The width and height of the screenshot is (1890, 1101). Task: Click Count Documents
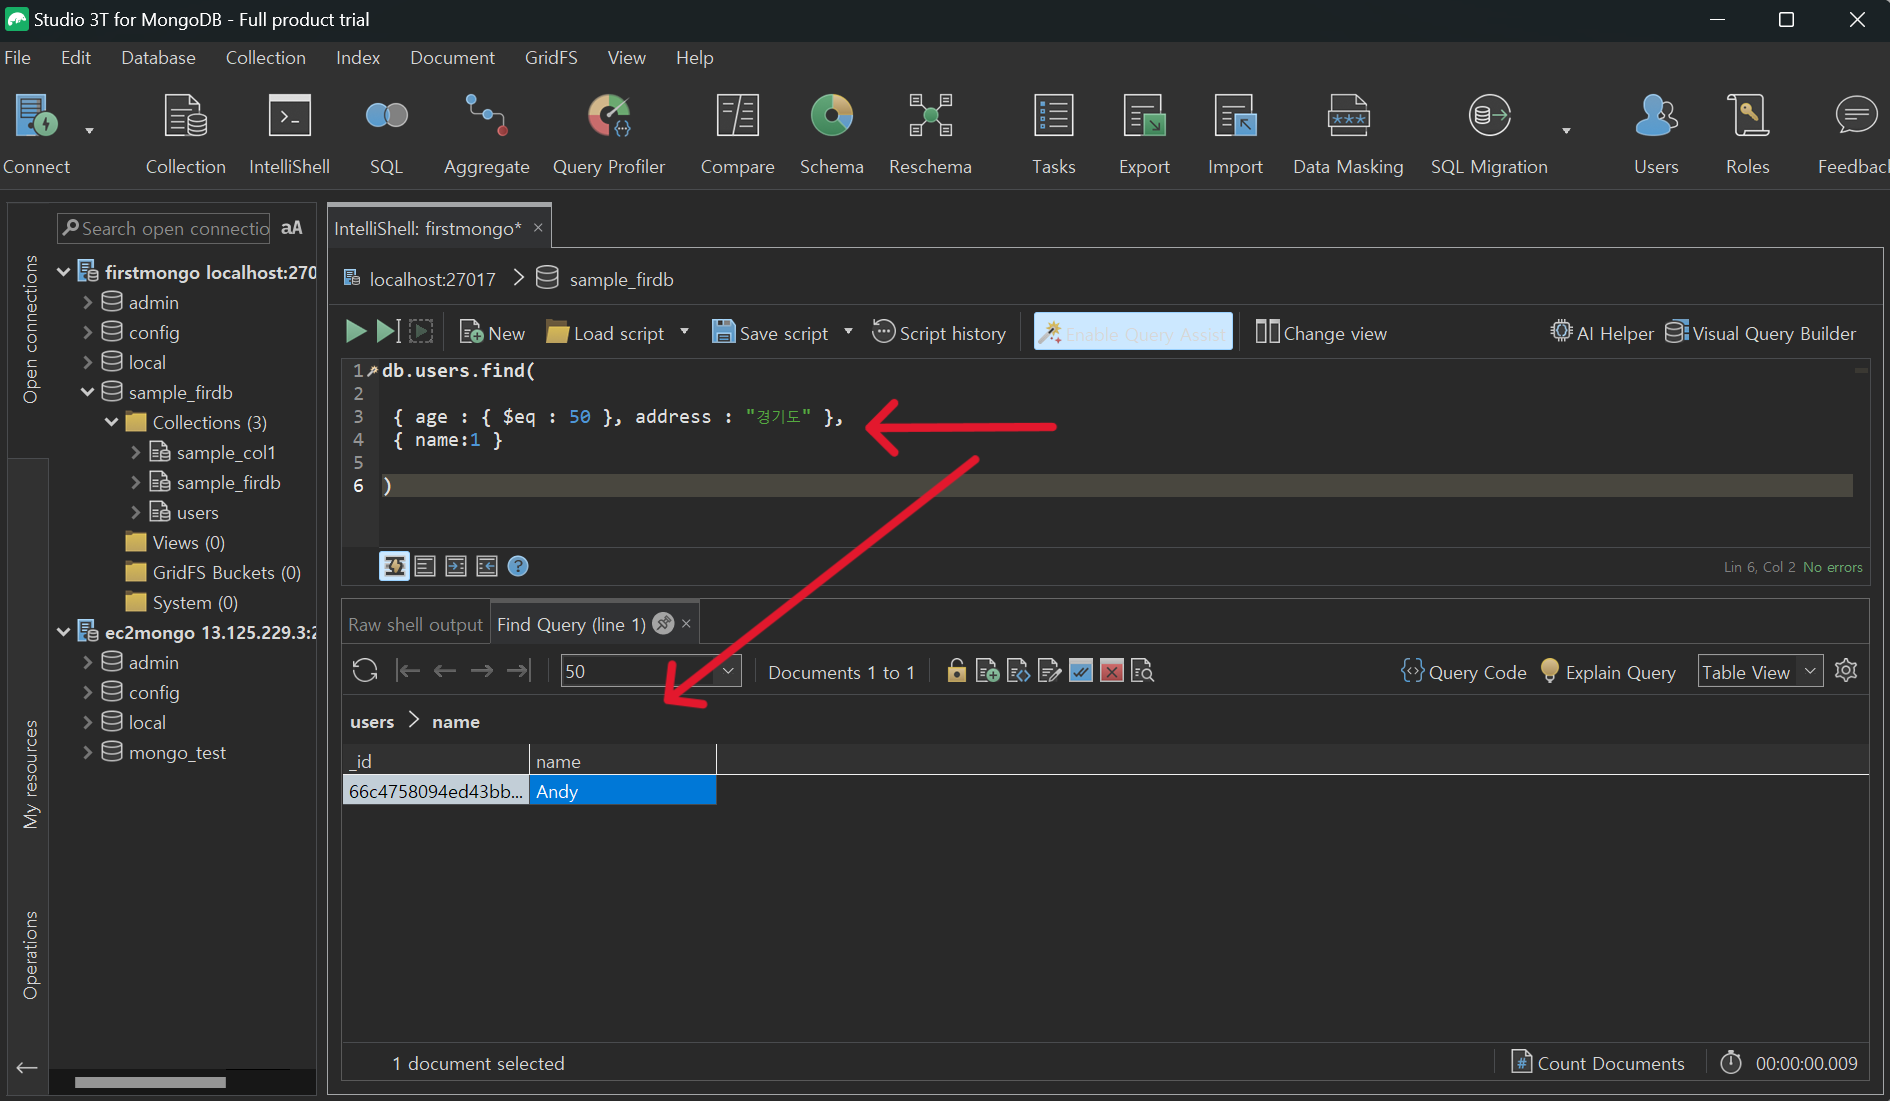pyautogui.click(x=1598, y=1063)
